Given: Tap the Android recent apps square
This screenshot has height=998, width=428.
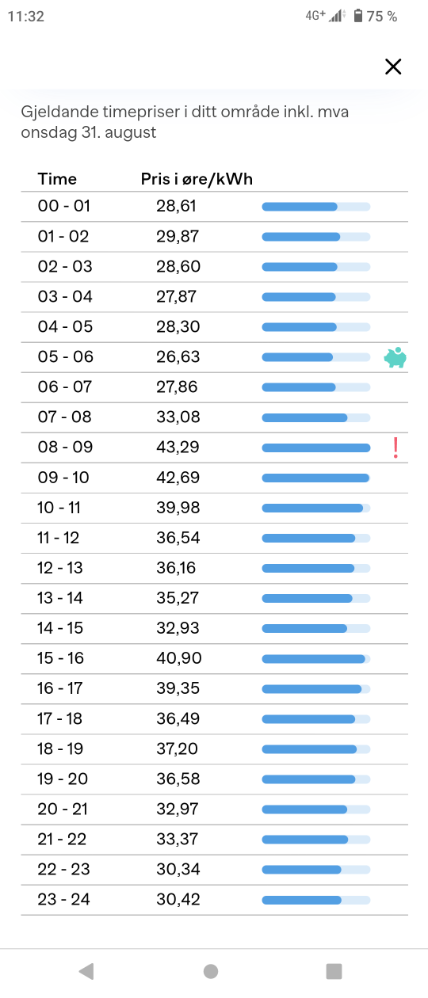Looking at the screenshot, I should (x=334, y=971).
